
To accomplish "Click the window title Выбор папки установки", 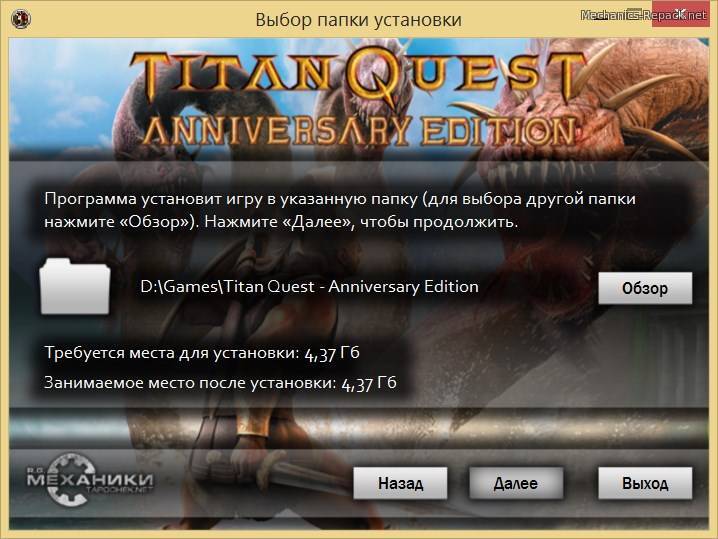I will click(358, 20).
